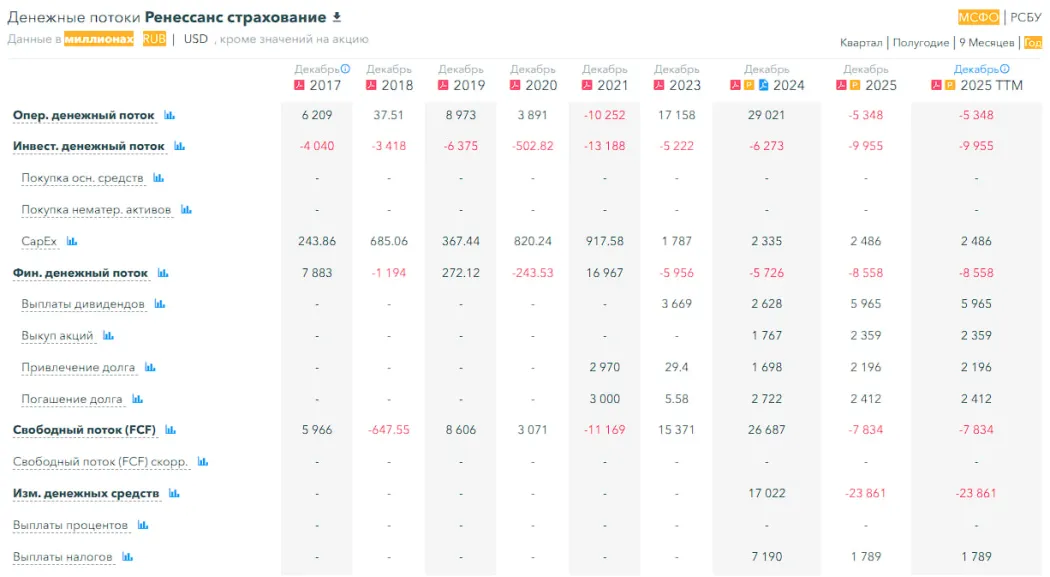This screenshot has height=577, width=1050.
Task: Open the миллионах units selector
Action: (x=99, y=39)
